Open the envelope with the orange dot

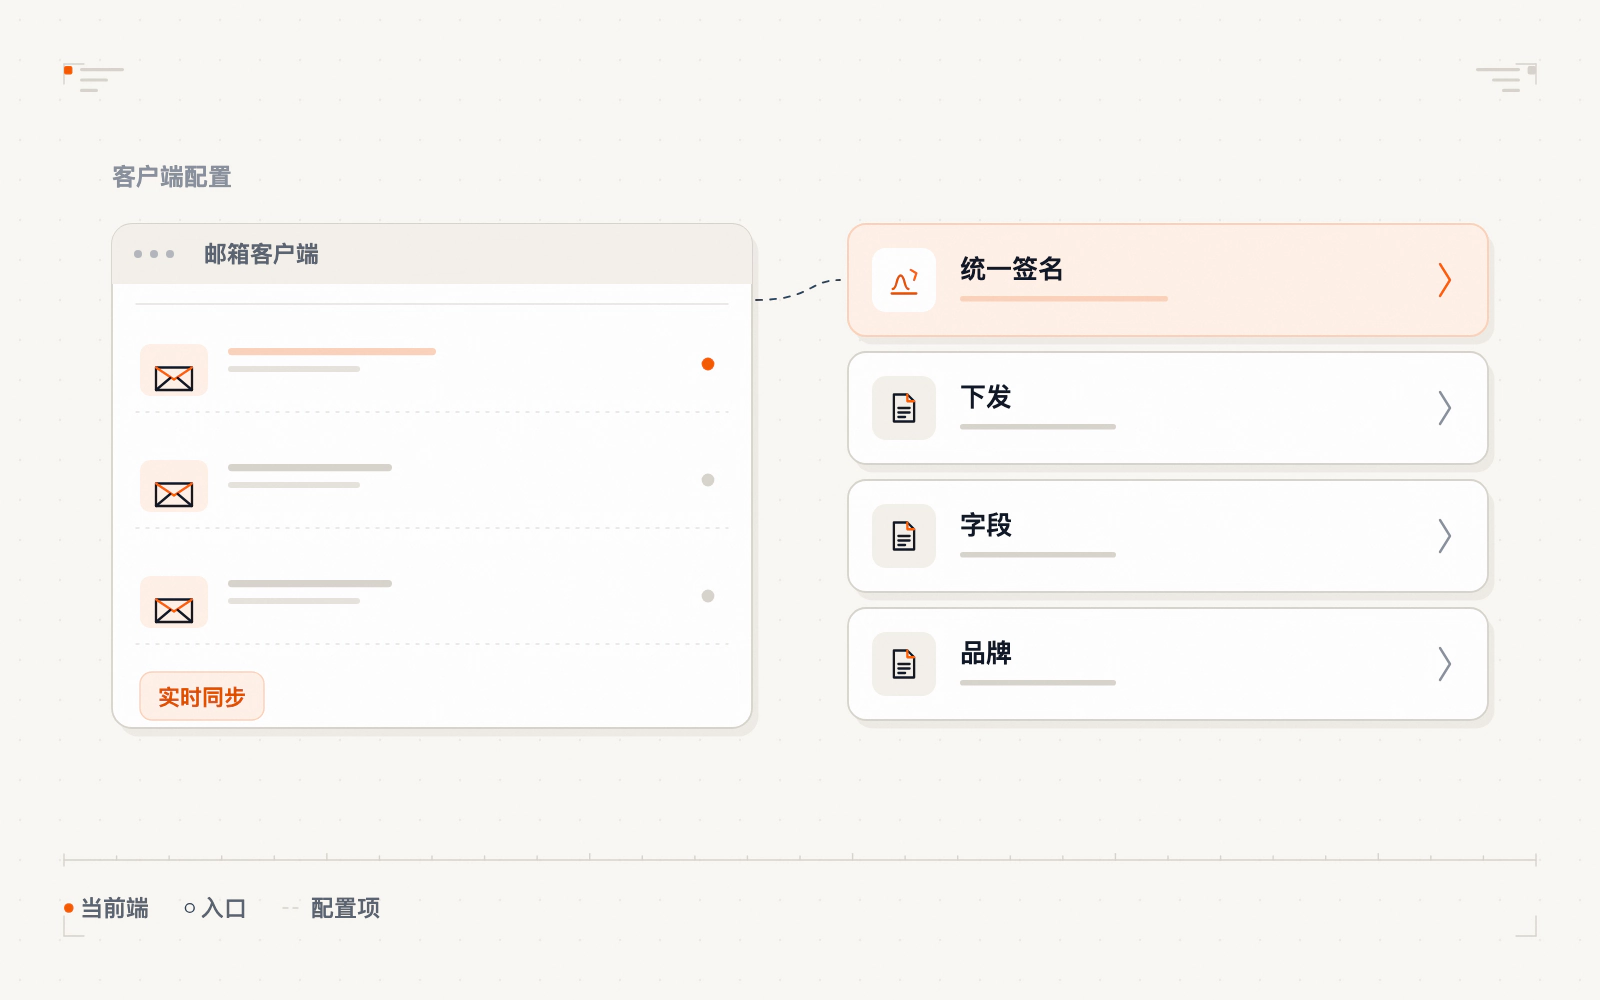174,370
